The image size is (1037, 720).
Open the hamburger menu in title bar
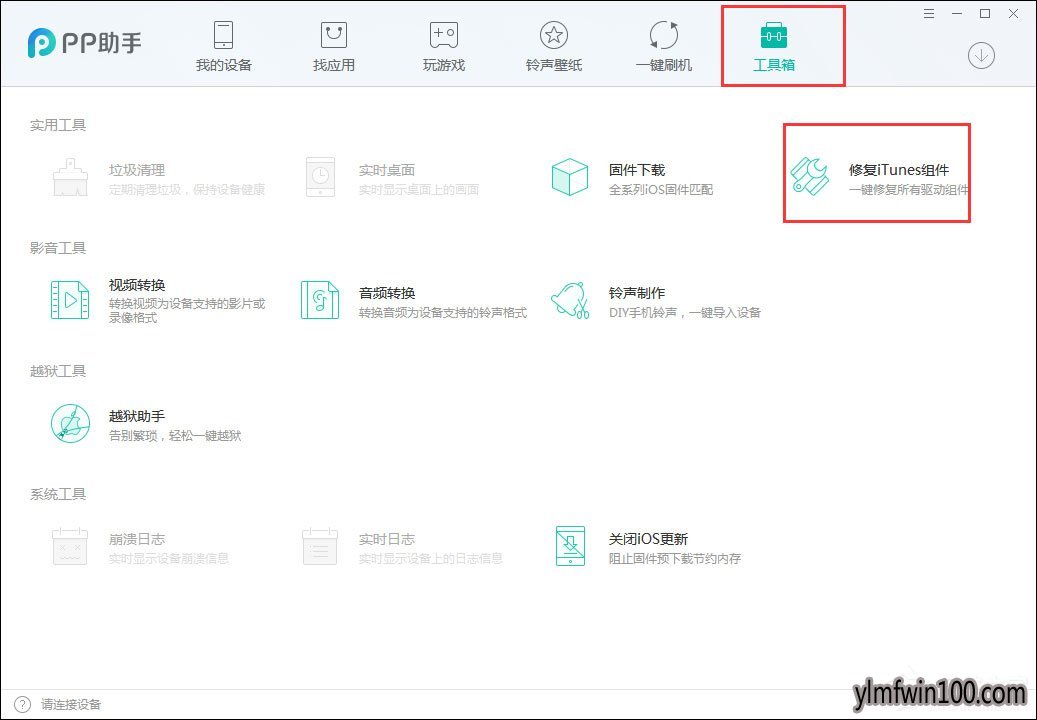coord(929,13)
